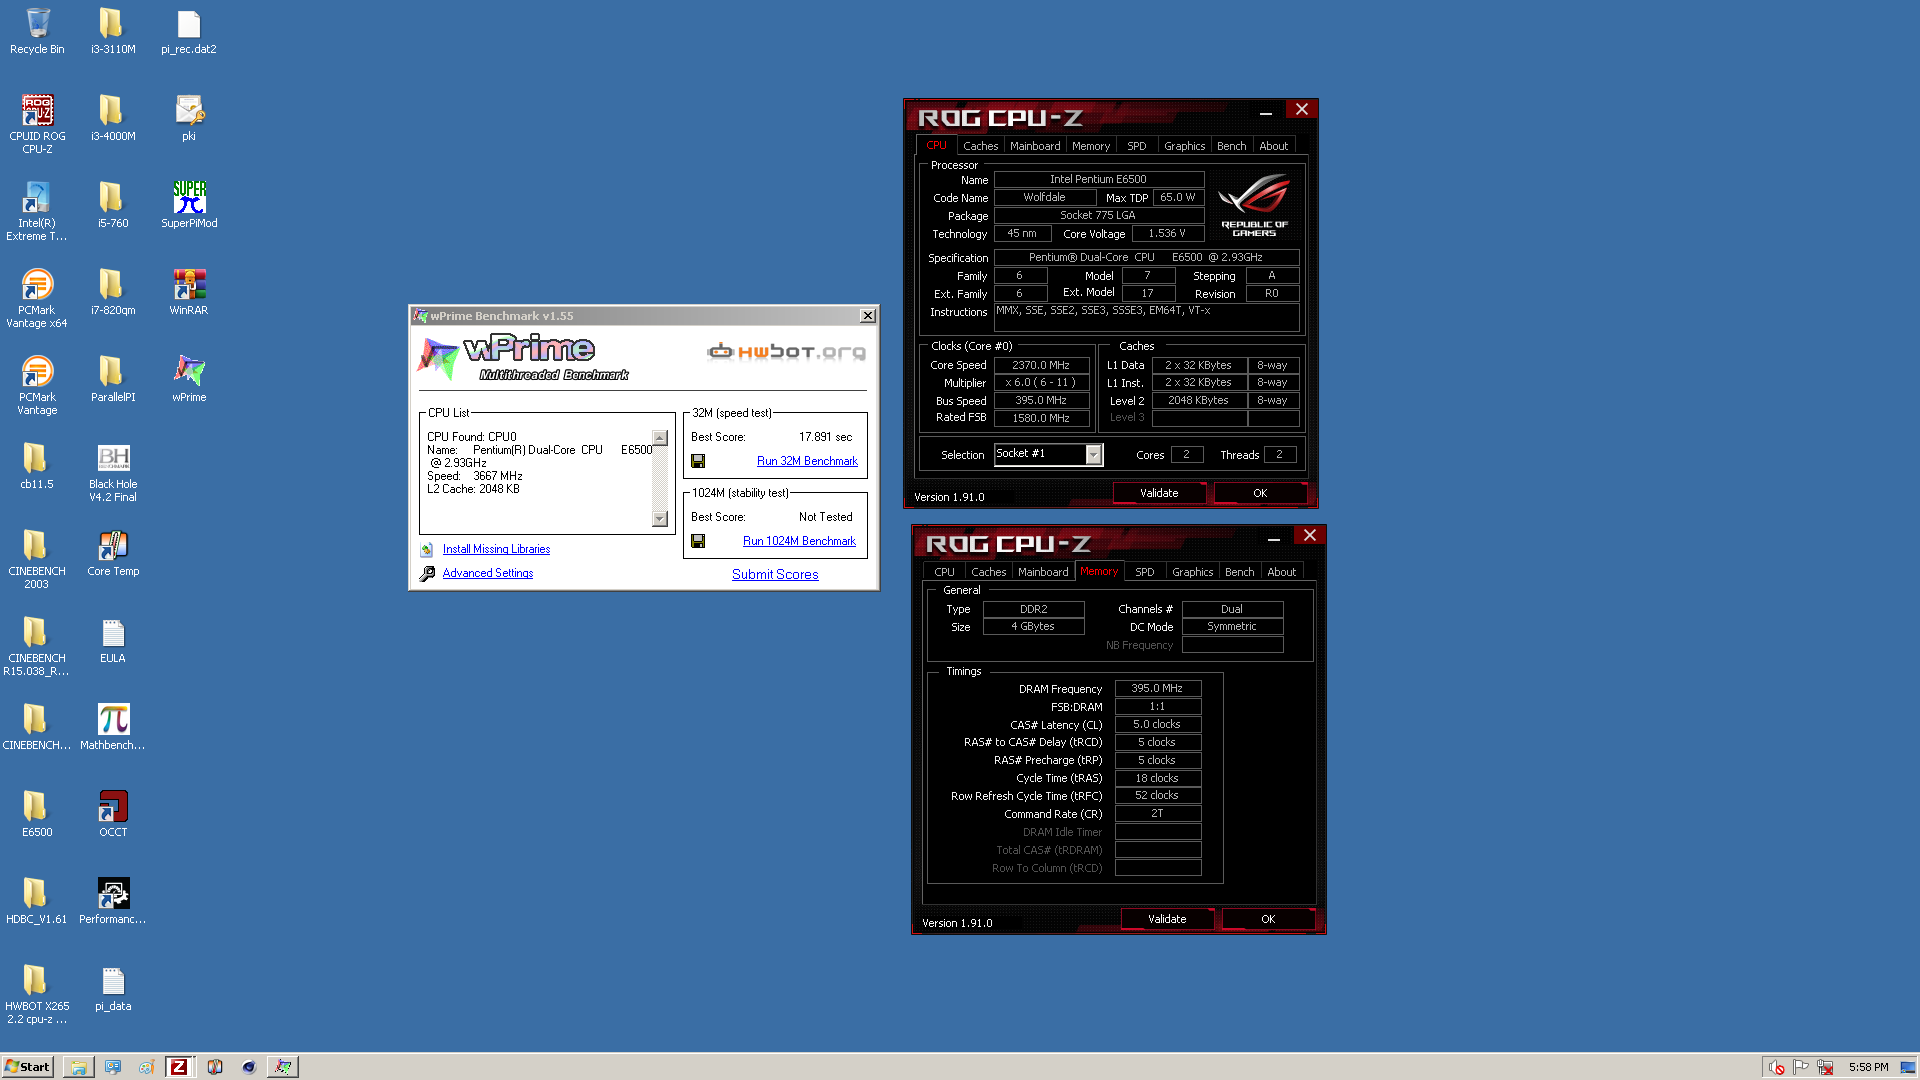Click Validate in lower CPU-Z window
The height and width of the screenshot is (1080, 1920).
pyautogui.click(x=1167, y=919)
